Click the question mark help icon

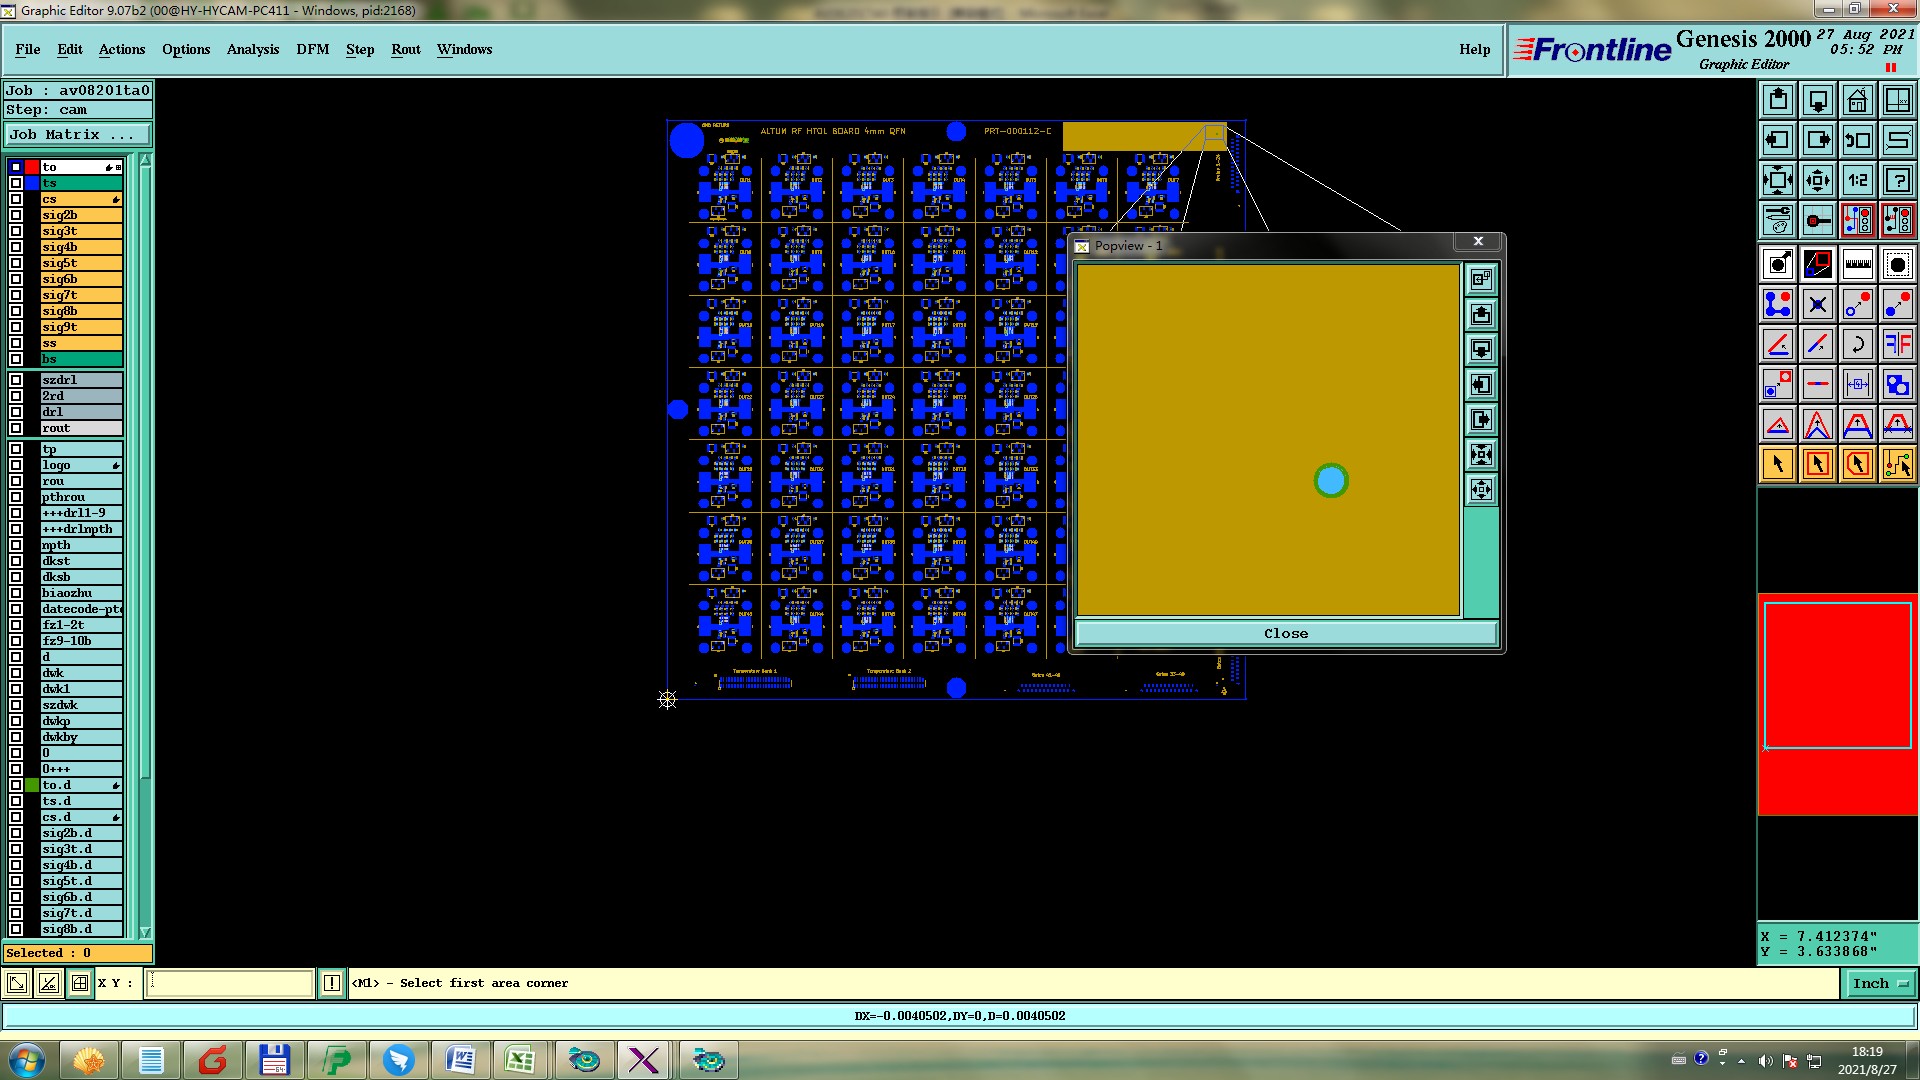(1897, 180)
